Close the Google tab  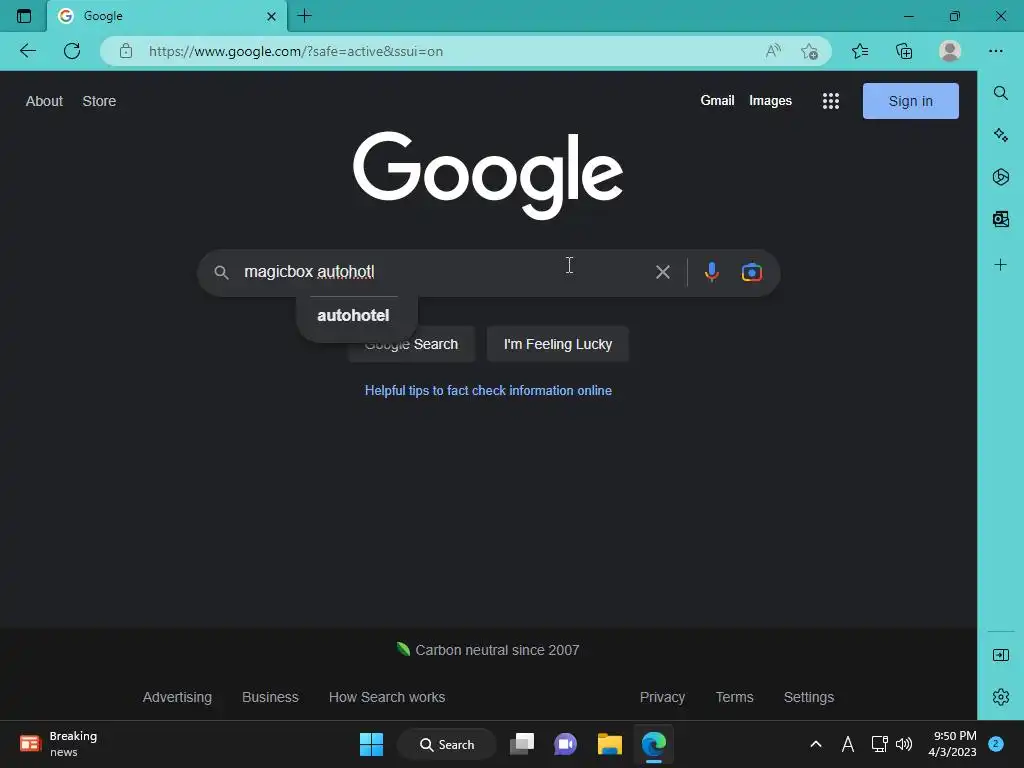point(271,16)
